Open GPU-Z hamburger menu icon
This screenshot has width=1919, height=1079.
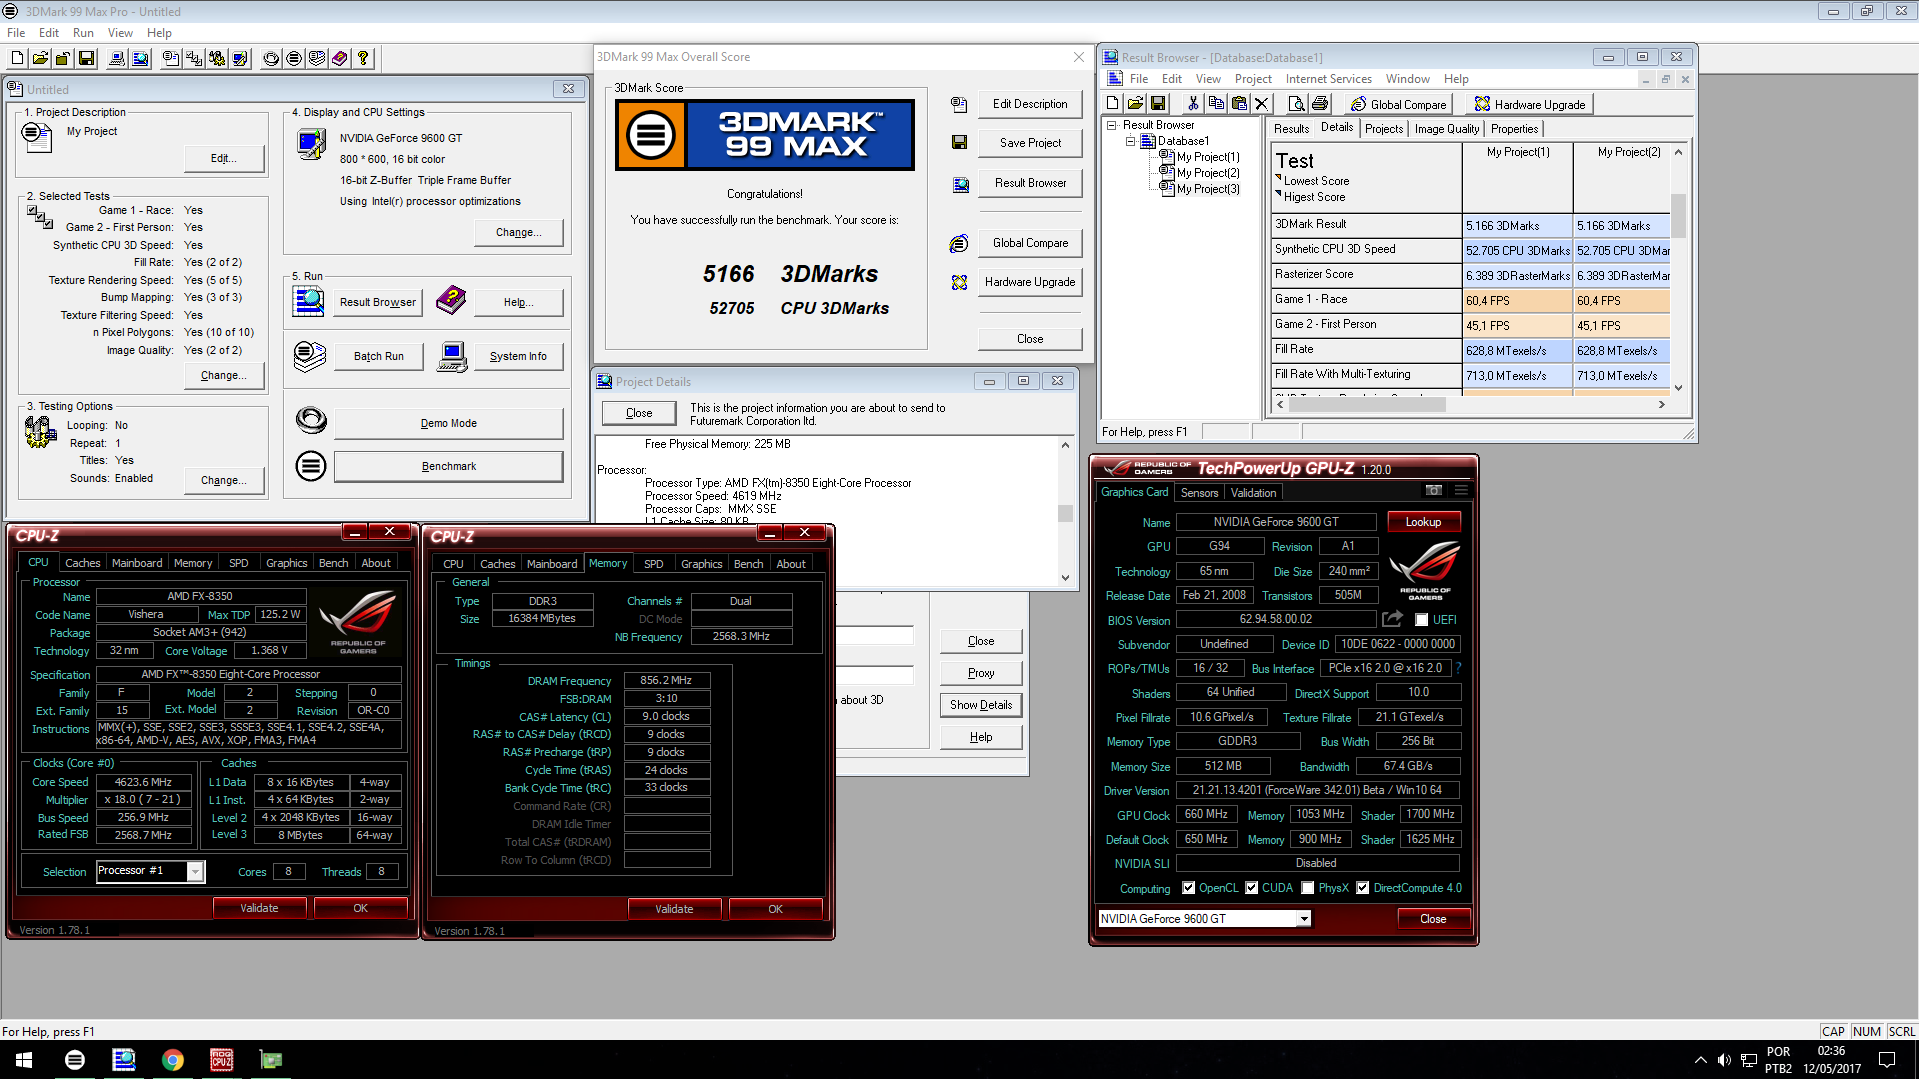click(x=1461, y=491)
